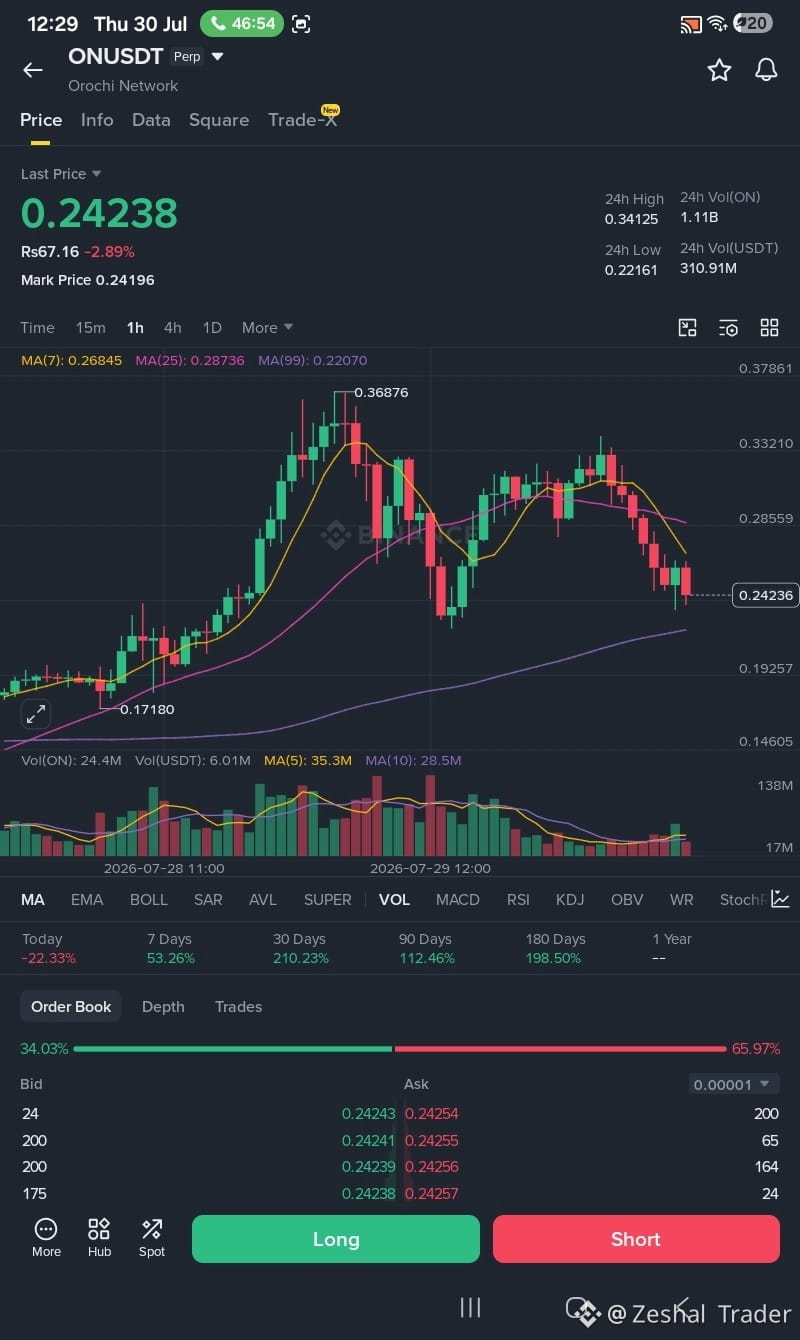Switch to Info tab
Viewport: 800px width, 1340px height.
click(97, 120)
